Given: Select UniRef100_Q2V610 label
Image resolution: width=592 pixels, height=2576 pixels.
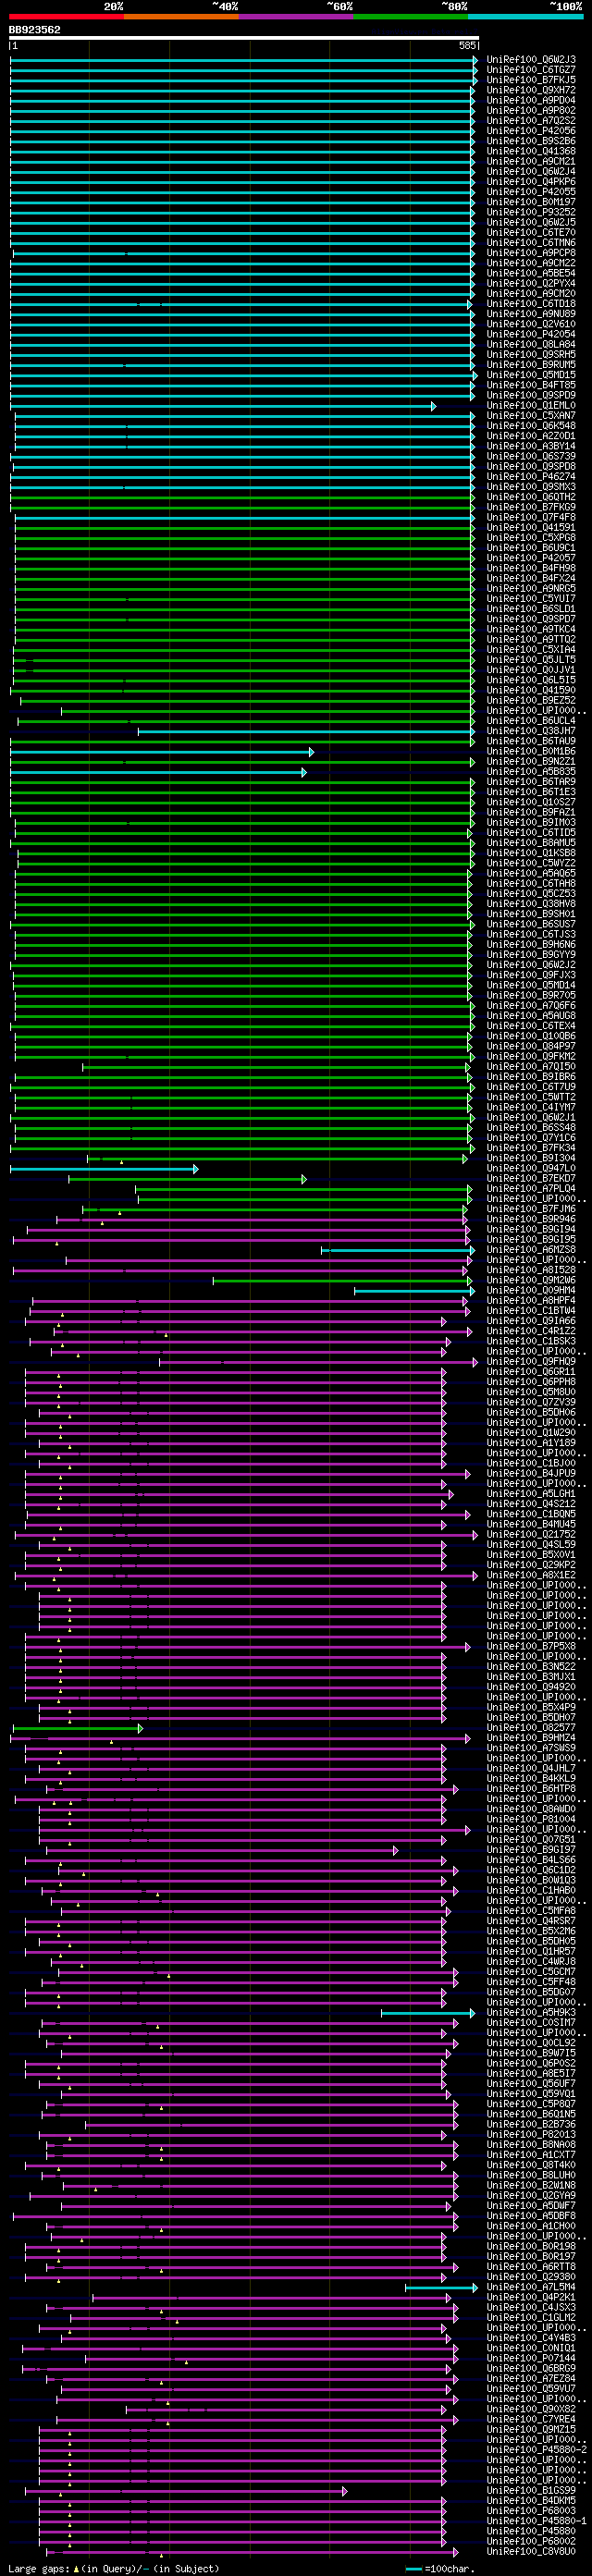Looking at the screenshot, I should pyautogui.click(x=531, y=324).
